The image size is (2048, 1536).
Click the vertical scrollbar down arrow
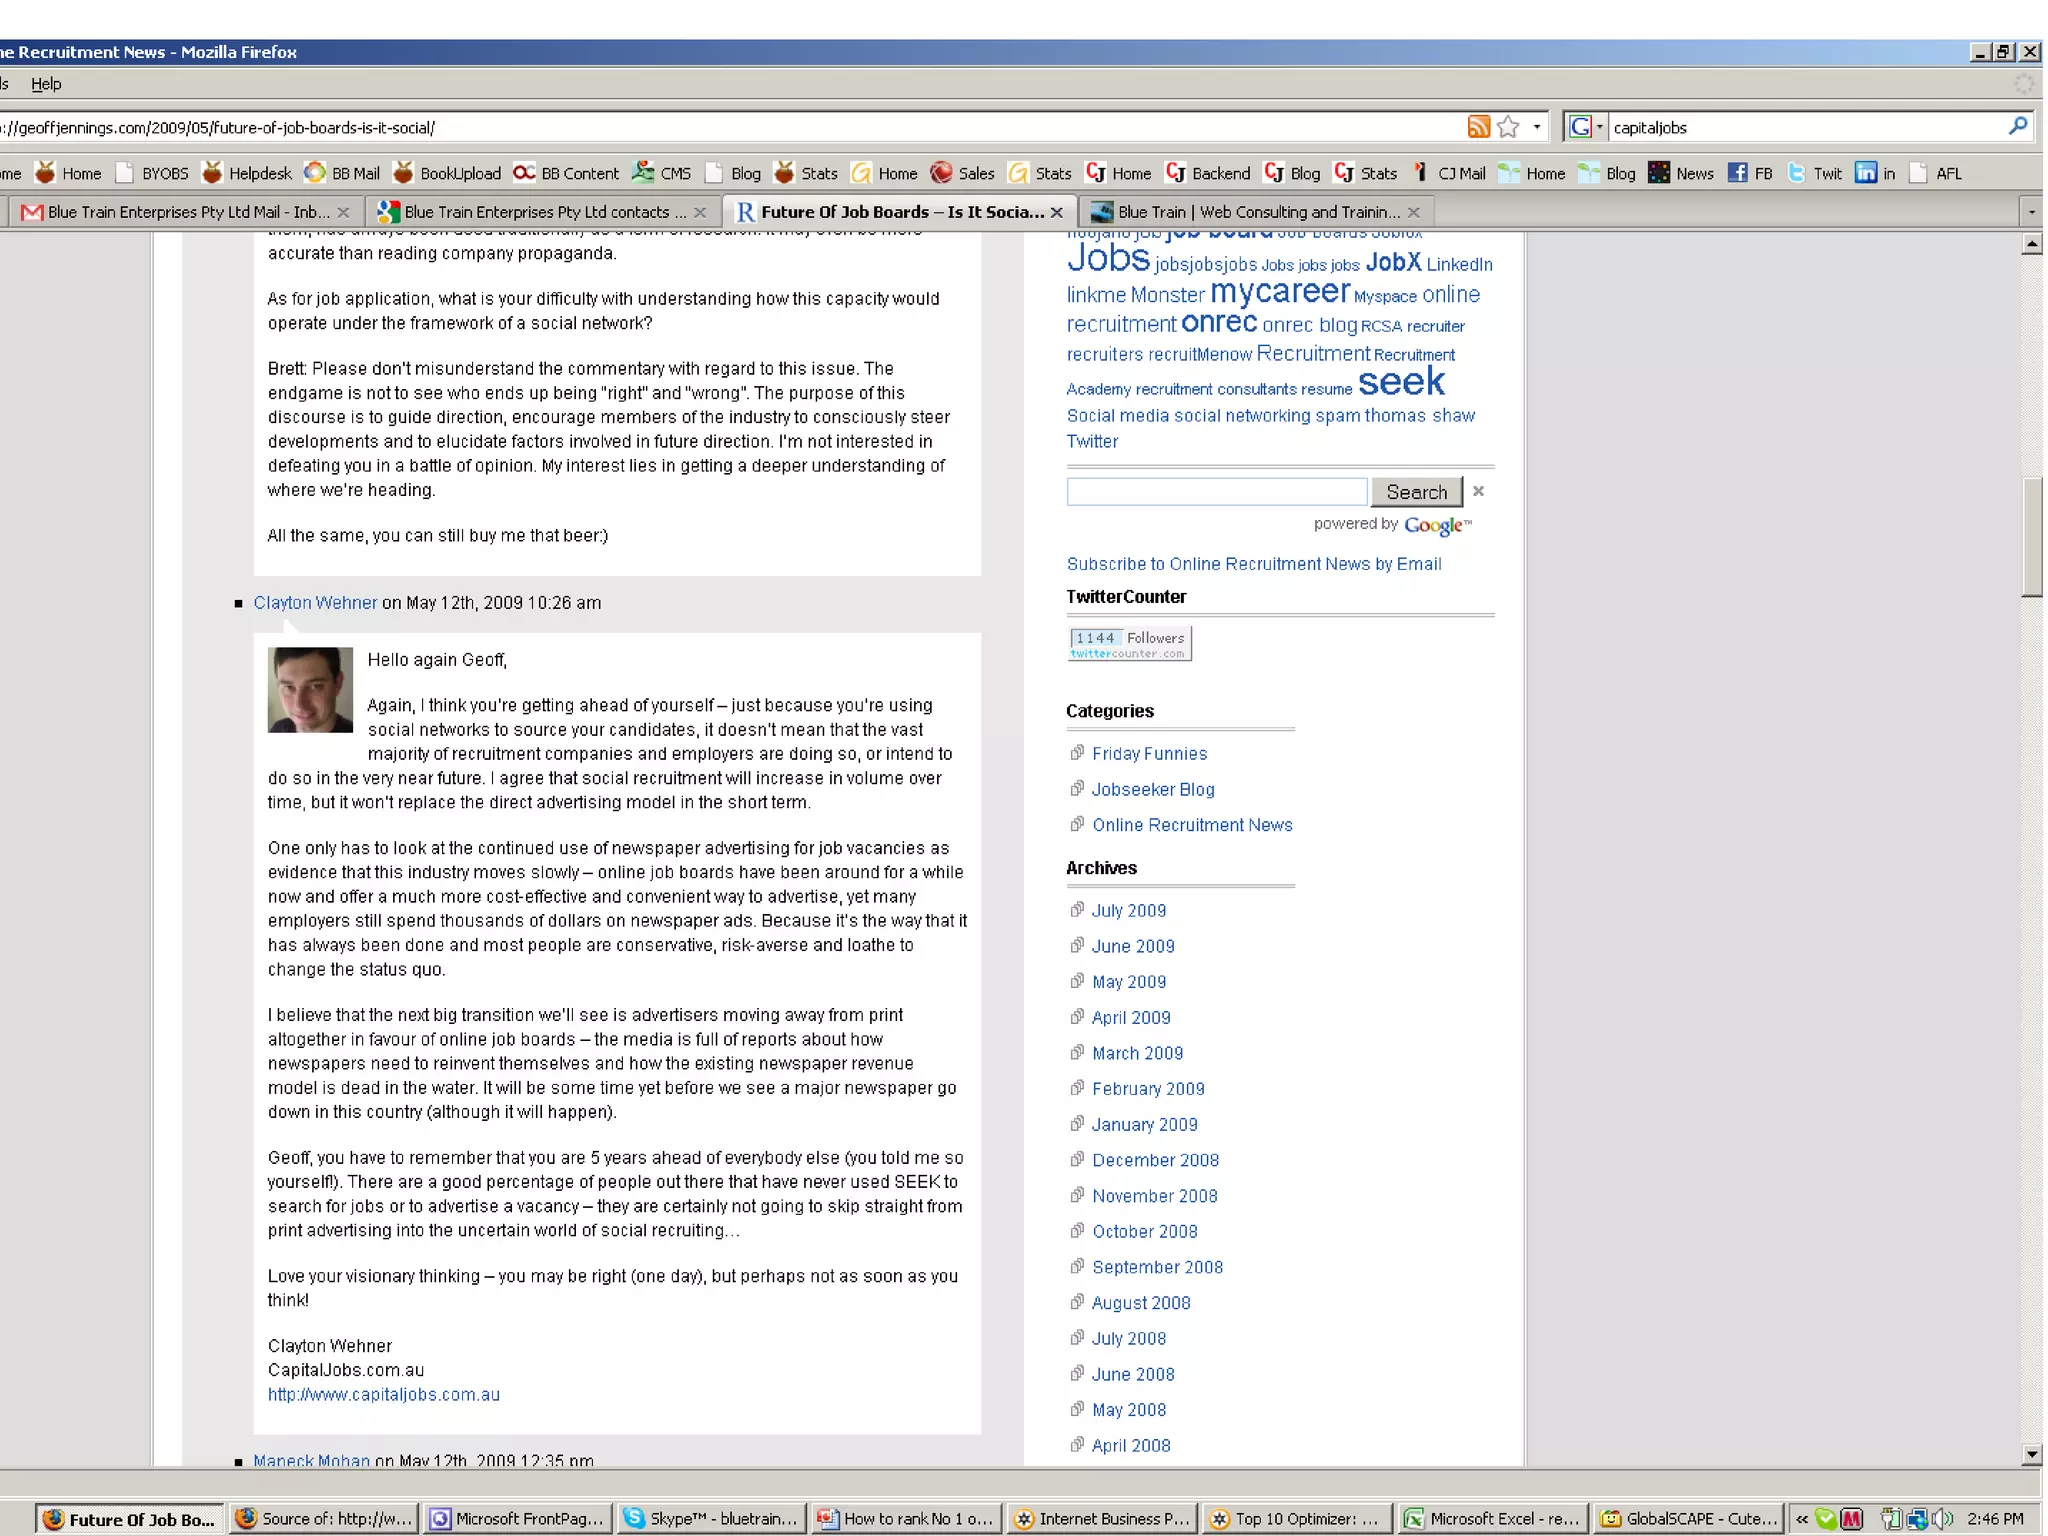coord(2031,1455)
